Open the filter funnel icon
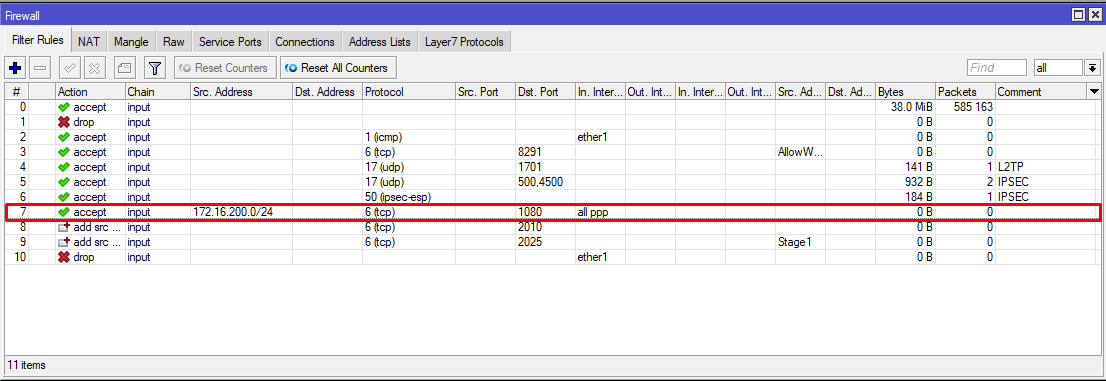 [154, 68]
